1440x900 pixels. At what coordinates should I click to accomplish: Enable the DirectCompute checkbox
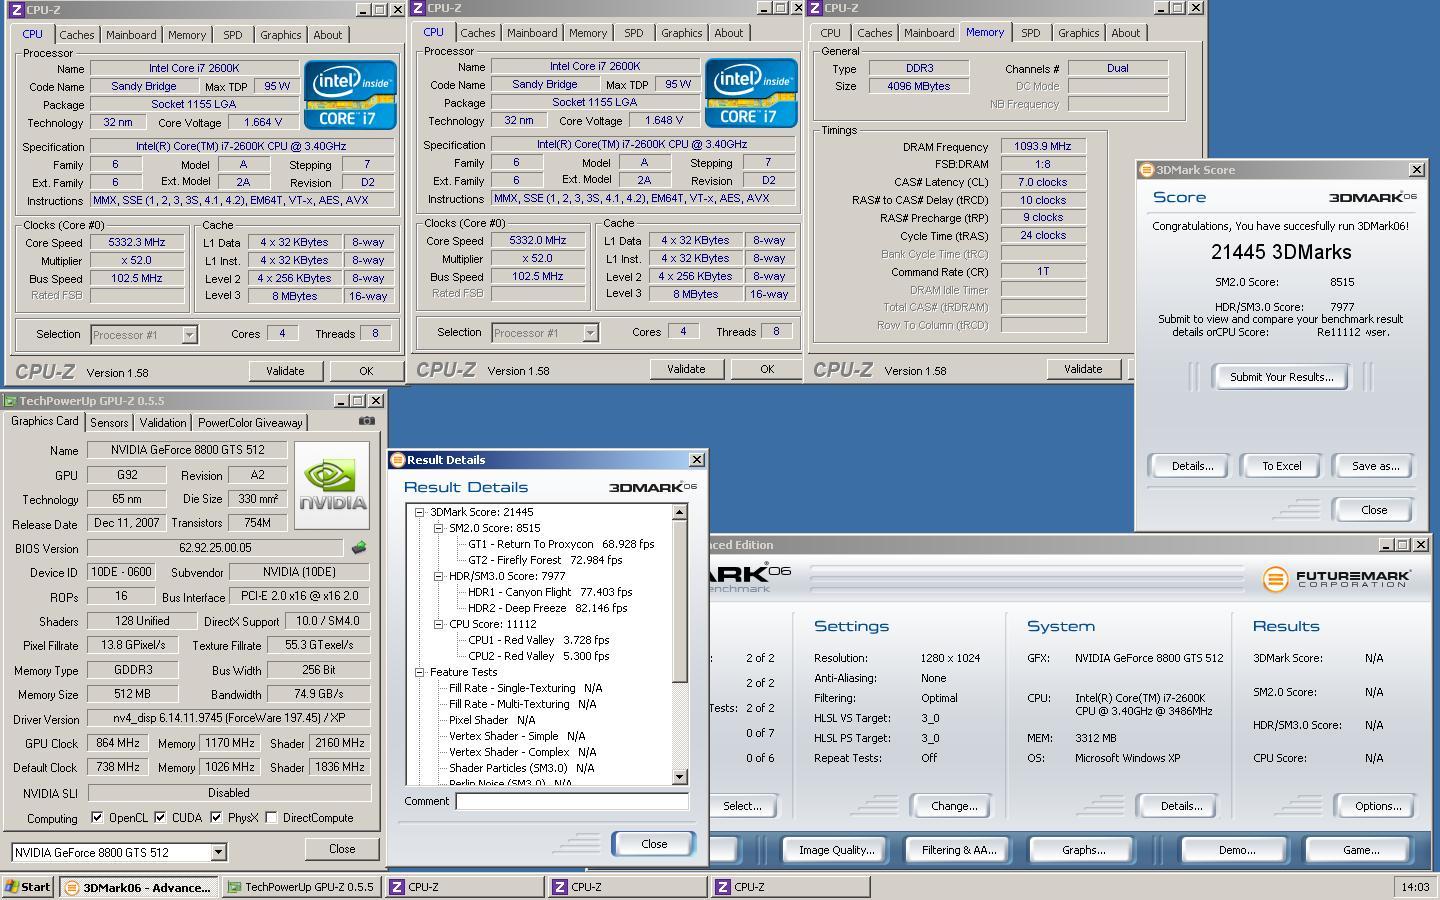tap(271, 817)
